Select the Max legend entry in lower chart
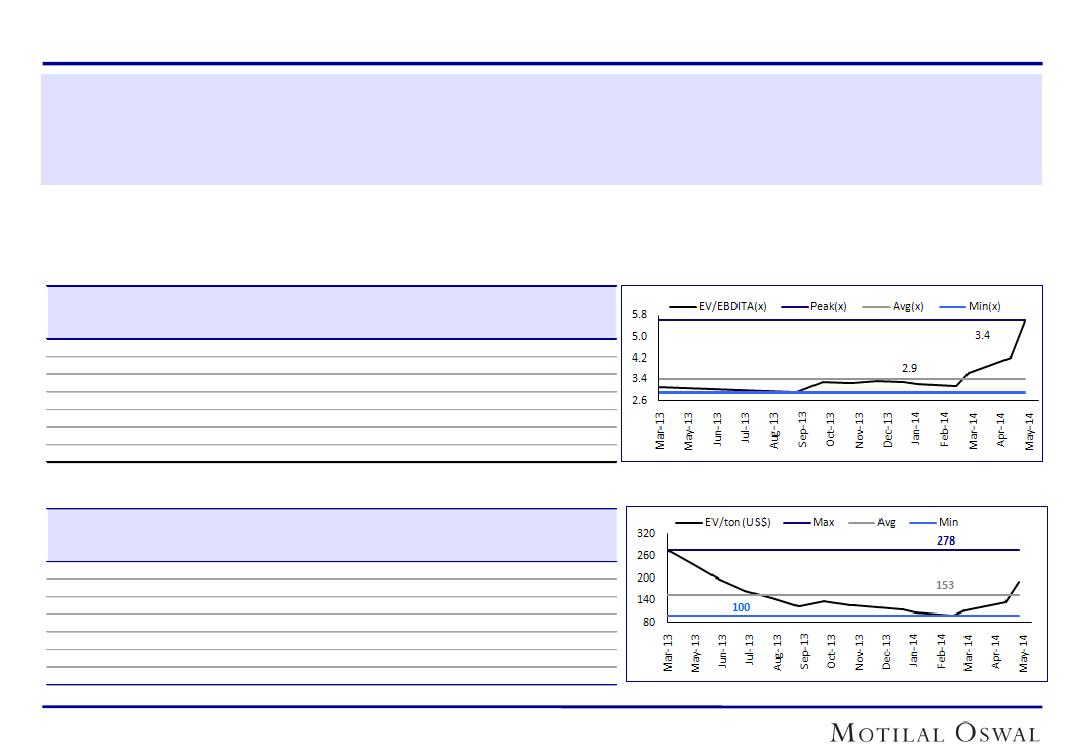Viewport: 1083px width, 750px height. (x=823, y=522)
